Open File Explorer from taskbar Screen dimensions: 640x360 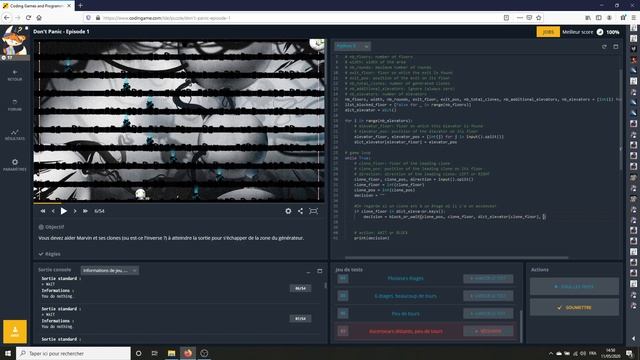pyautogui.click(x=171, y=353)
